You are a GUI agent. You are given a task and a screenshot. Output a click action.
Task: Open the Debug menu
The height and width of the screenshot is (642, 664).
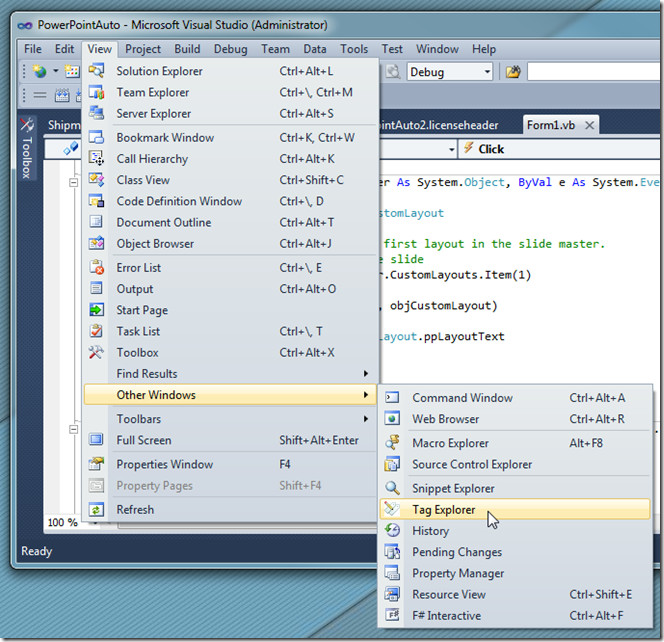[230, 49]
